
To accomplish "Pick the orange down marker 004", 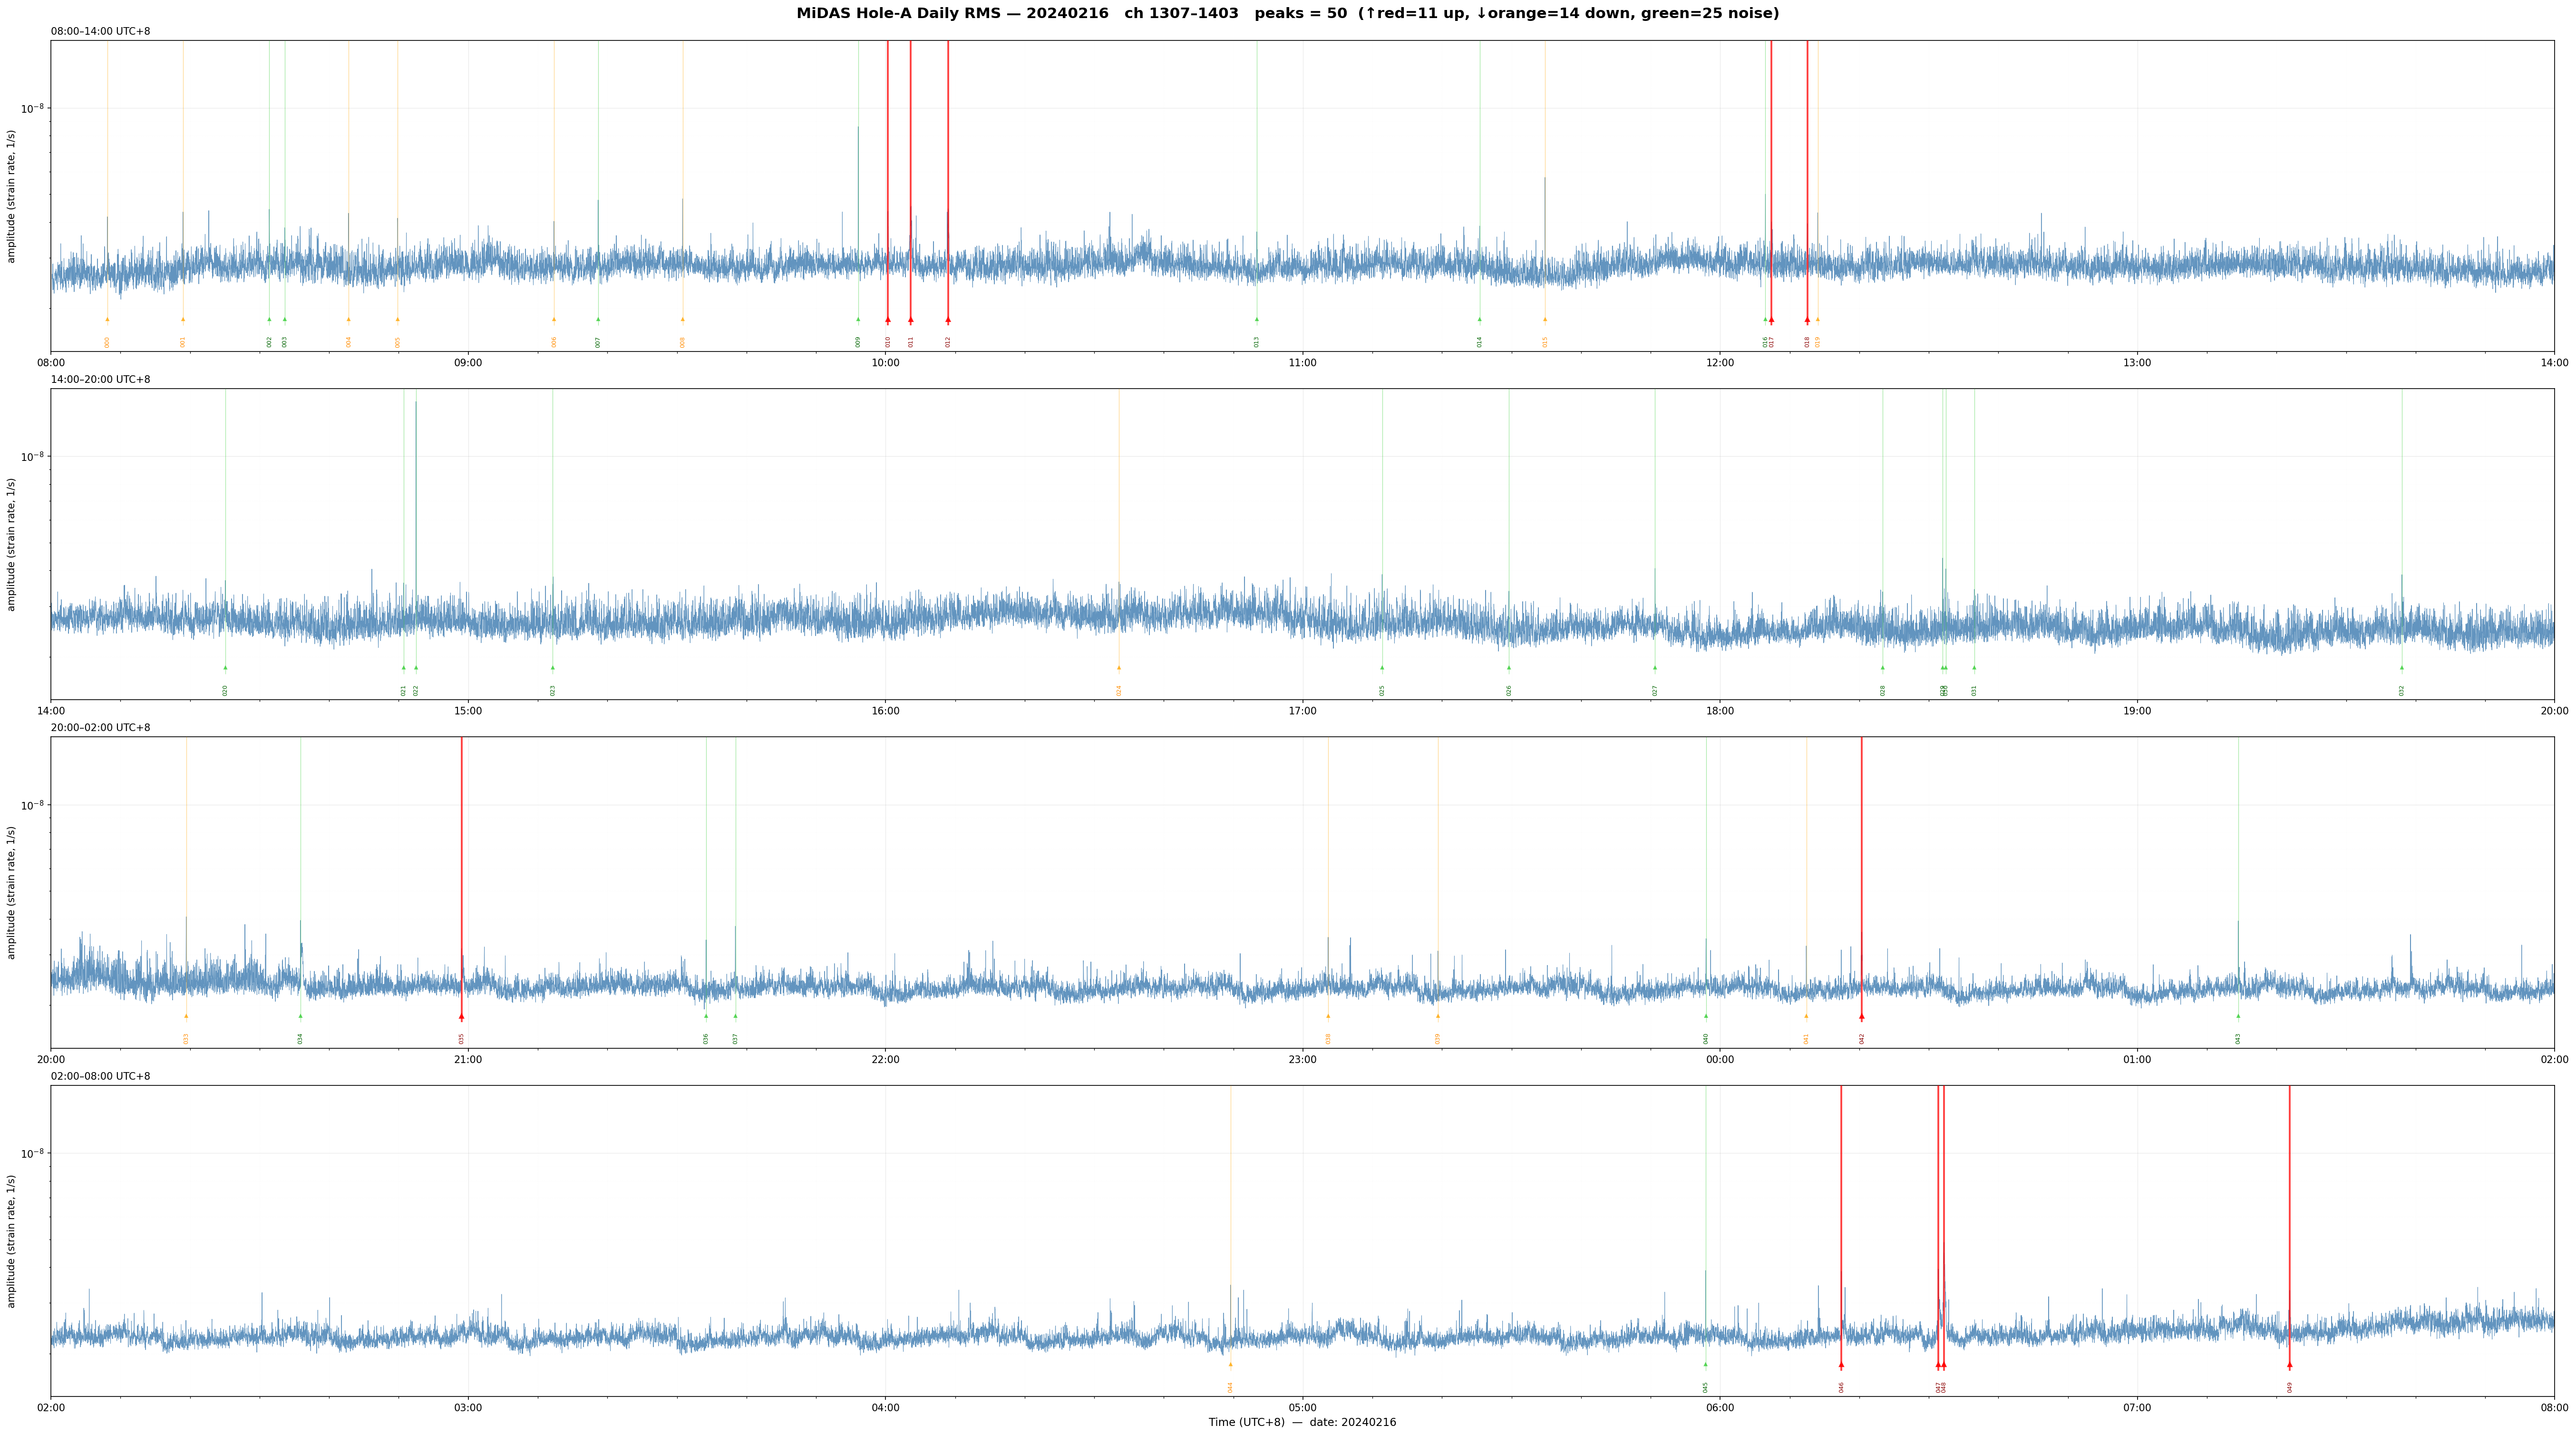I will 349,320.
